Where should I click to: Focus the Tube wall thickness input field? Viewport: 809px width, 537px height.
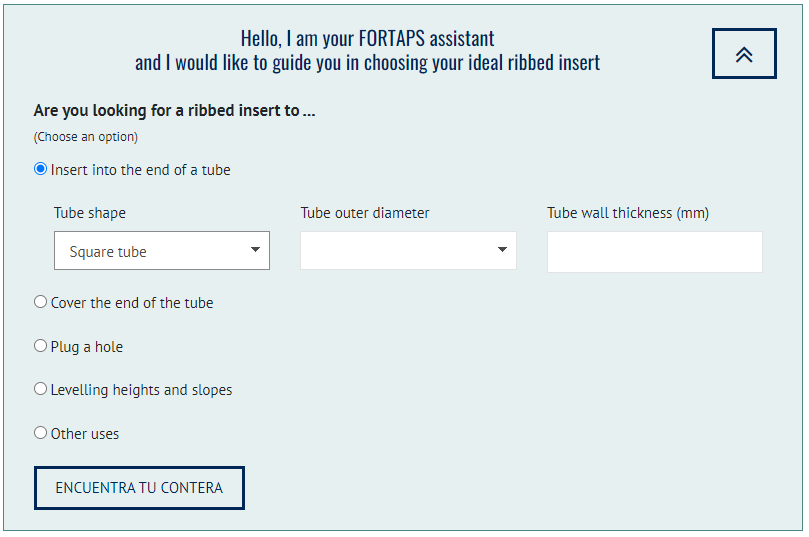point(654,252)
